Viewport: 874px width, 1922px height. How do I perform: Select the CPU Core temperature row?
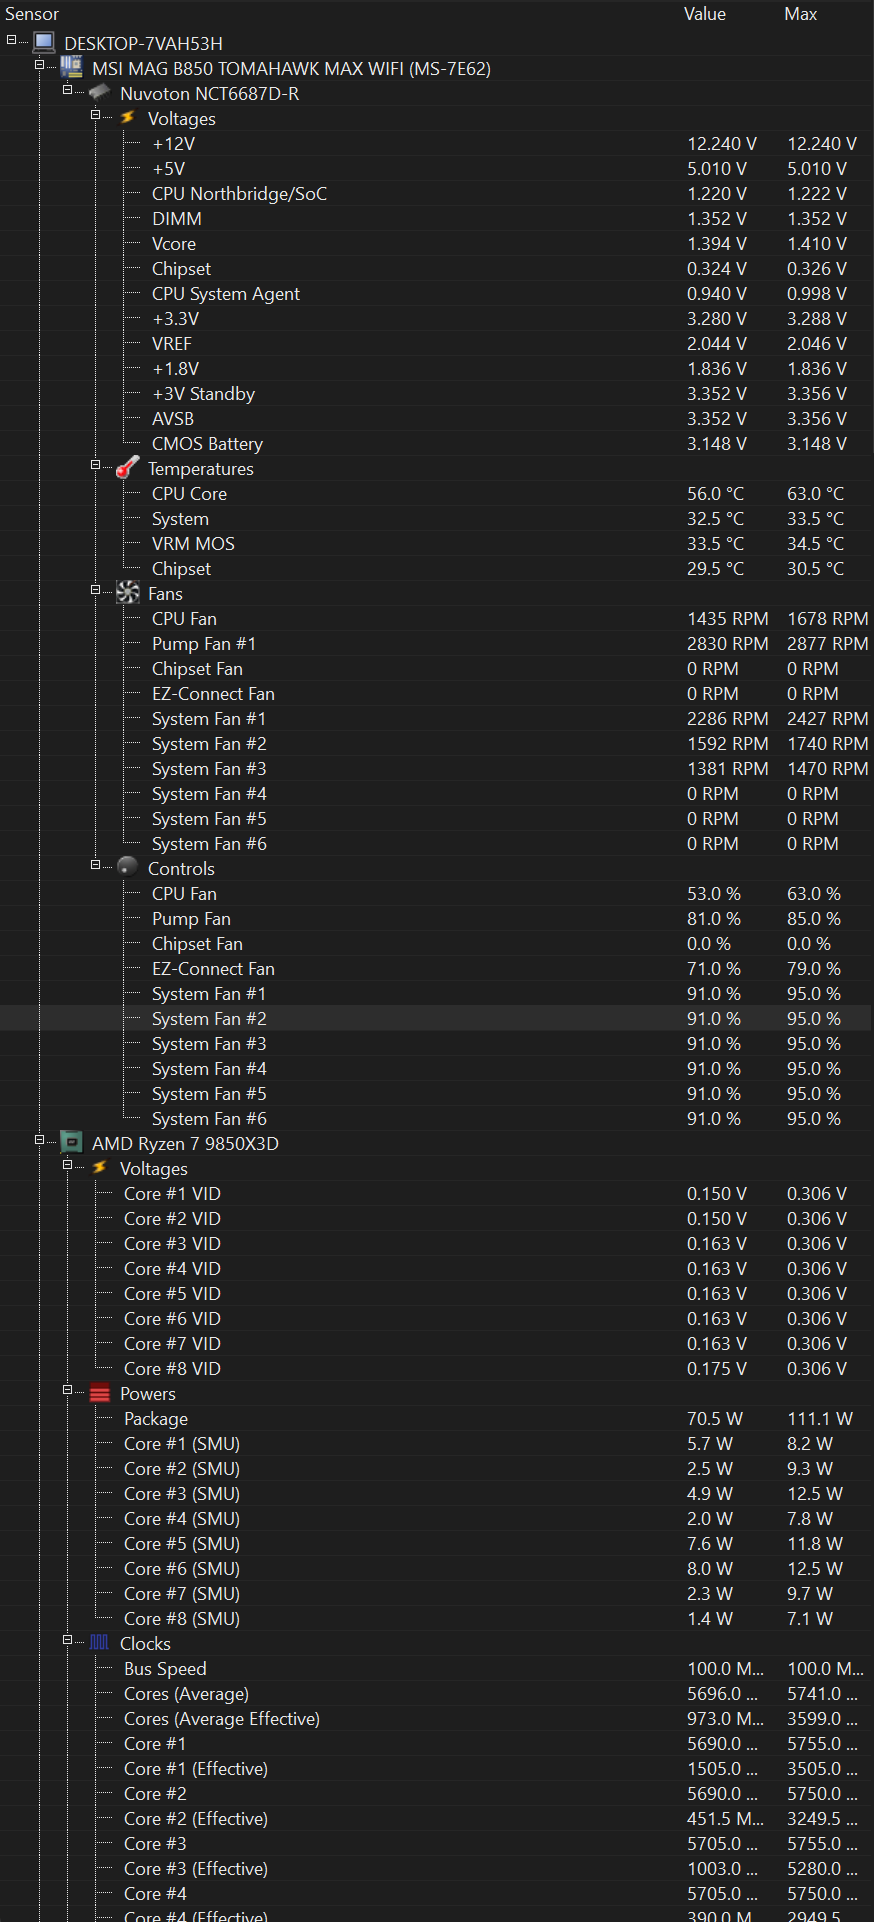point(437,494)
